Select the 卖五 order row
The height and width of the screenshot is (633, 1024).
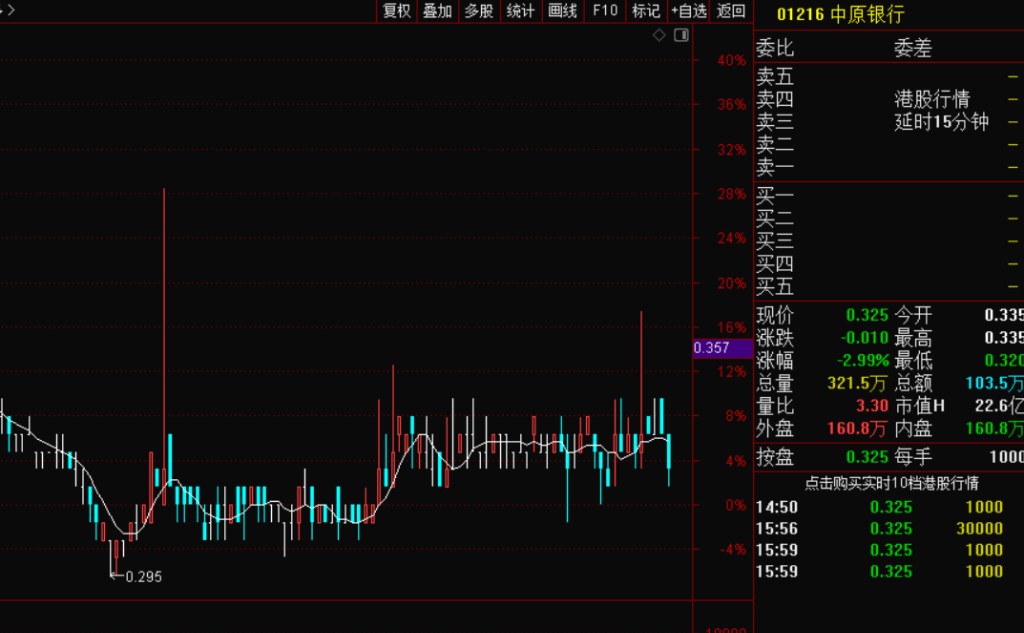(x=889, y=77)
